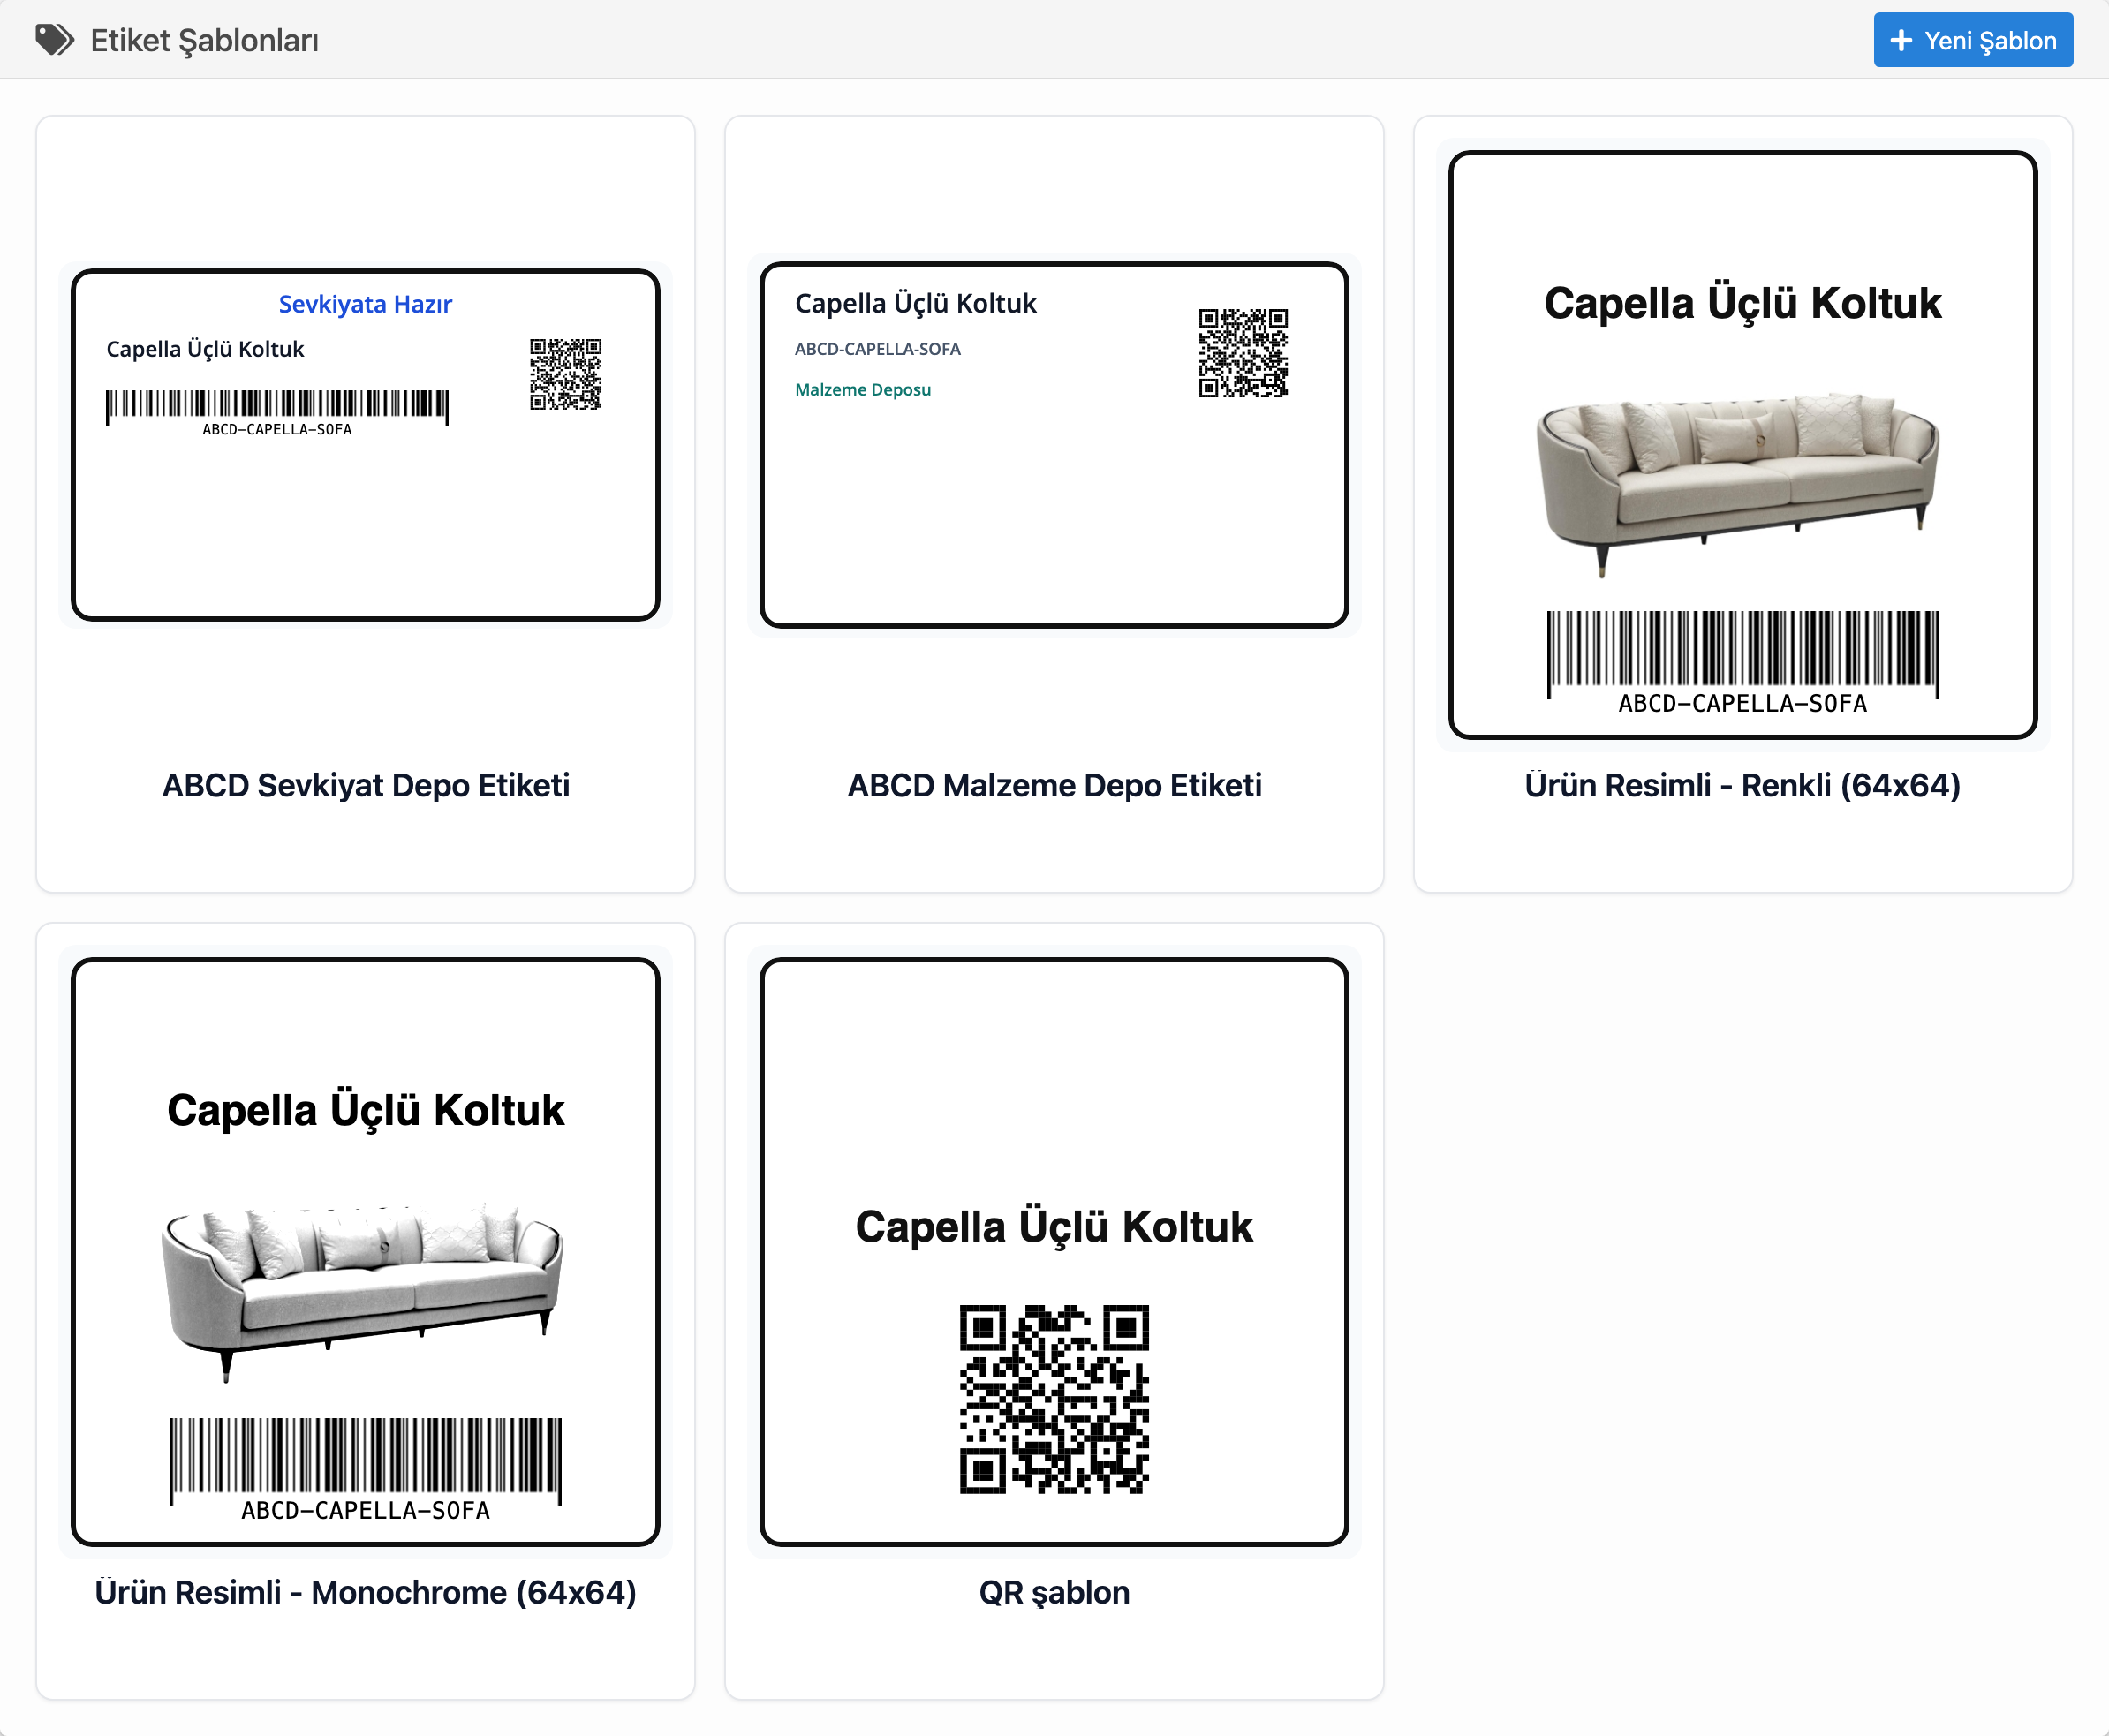The width and height of the screenshot is (2109, 1736).
Task: Click Capella Üçlü Koltuk heading in Monochrome label
Action: 365,1110
